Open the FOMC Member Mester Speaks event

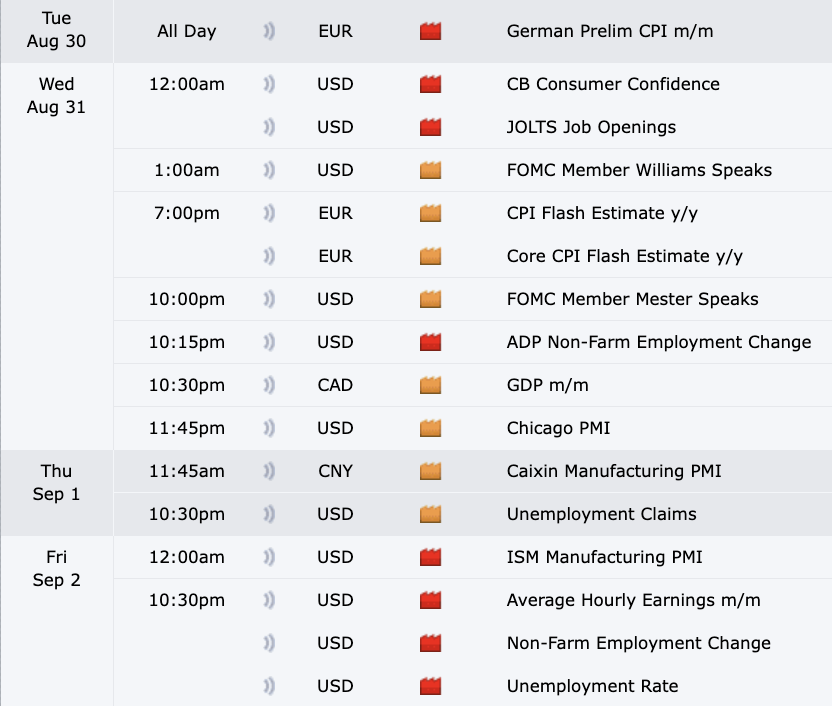632,299
